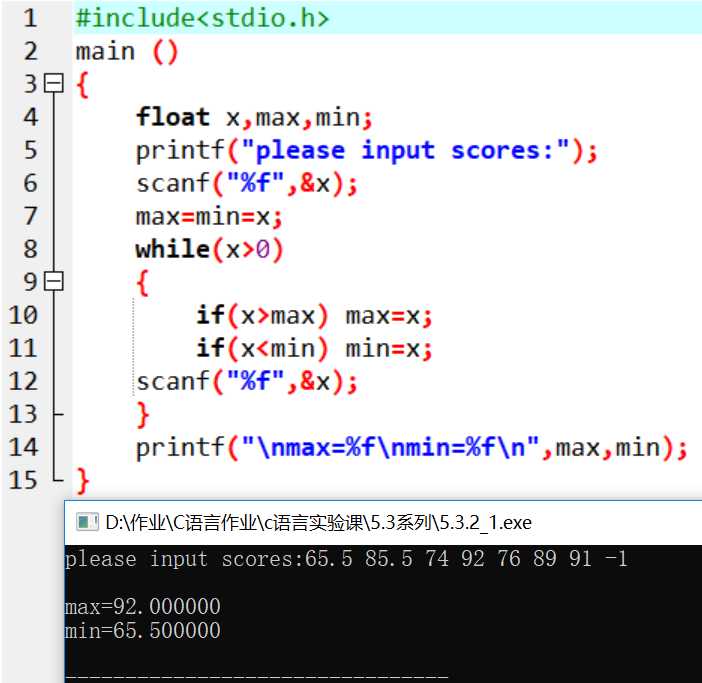Click line number 15 in the gutter
702x683 pixels.
click(x=23, y=480)
